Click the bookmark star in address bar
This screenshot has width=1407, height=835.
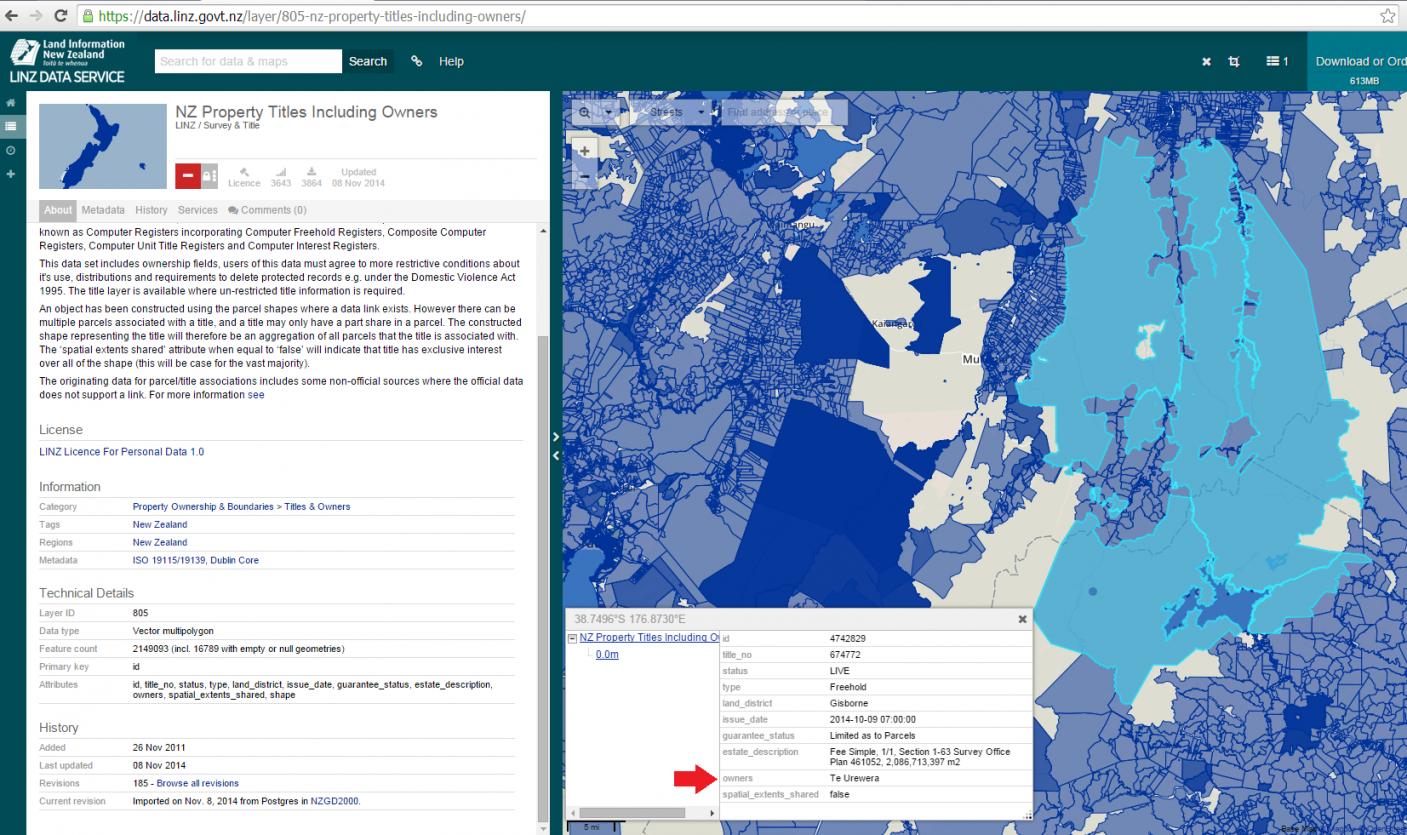(x=1387, y=16)
